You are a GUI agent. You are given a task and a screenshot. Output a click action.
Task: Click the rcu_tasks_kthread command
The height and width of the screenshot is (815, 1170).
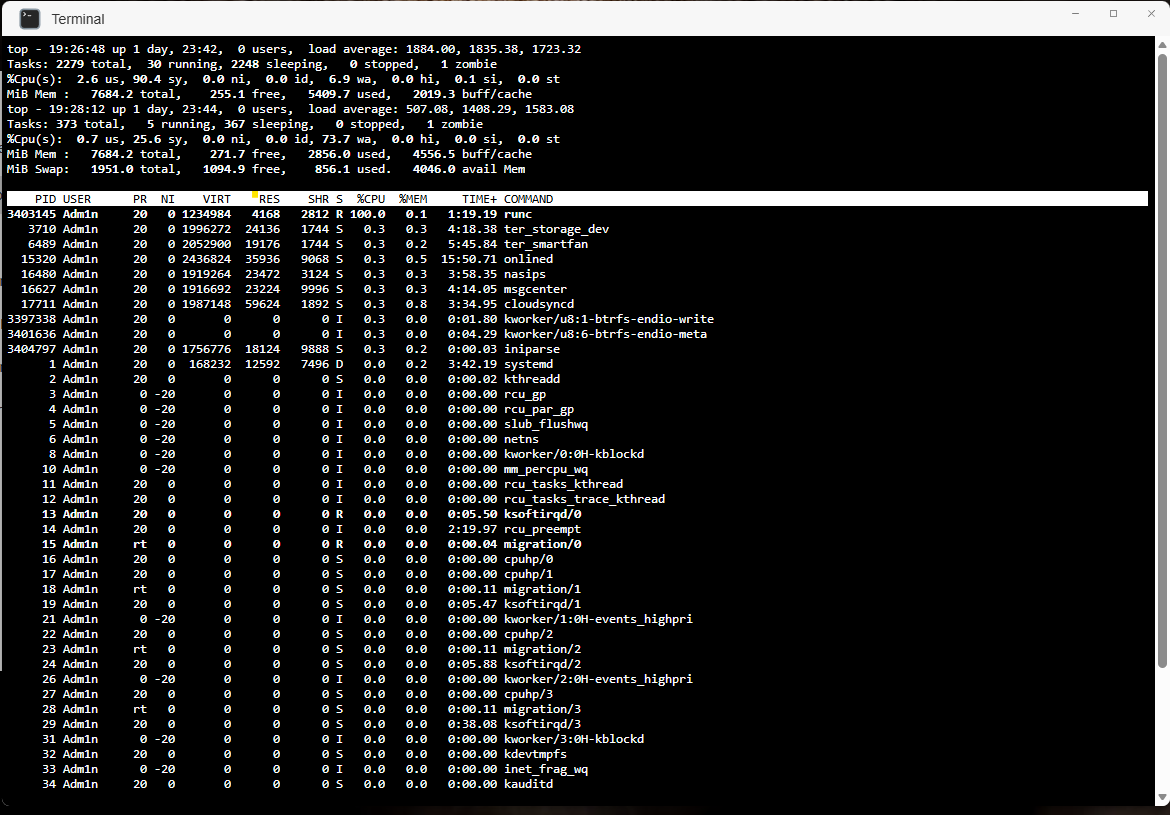pyautogui.click(x=563, y=484)
